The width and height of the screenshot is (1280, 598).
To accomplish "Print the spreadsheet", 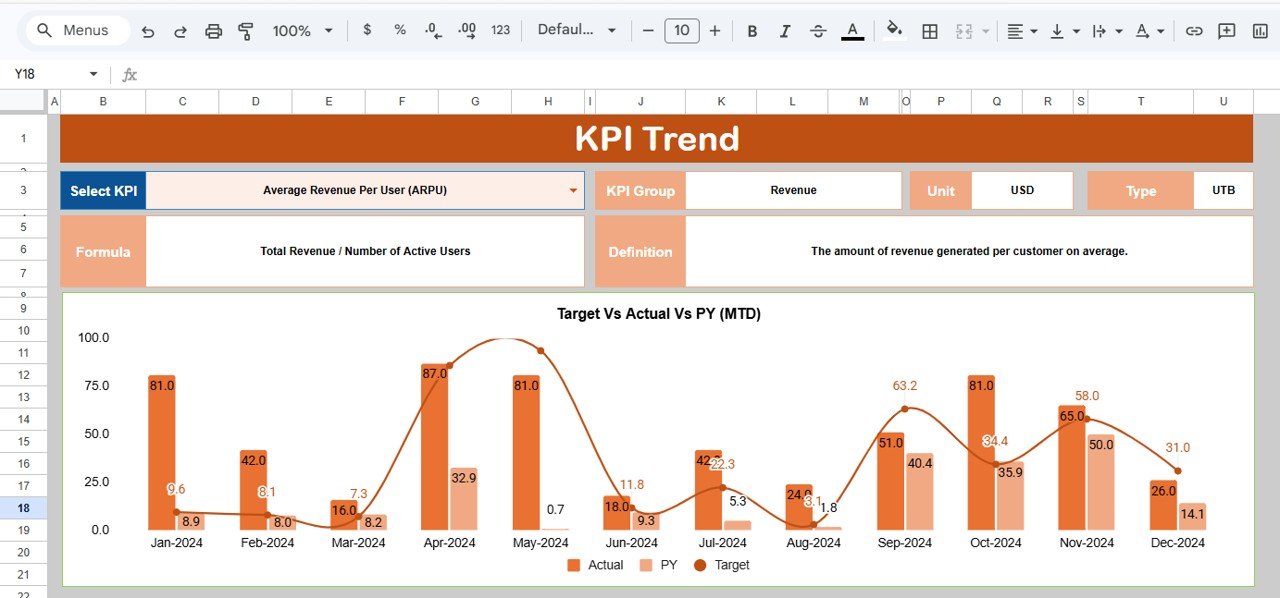I will (213, 31).
